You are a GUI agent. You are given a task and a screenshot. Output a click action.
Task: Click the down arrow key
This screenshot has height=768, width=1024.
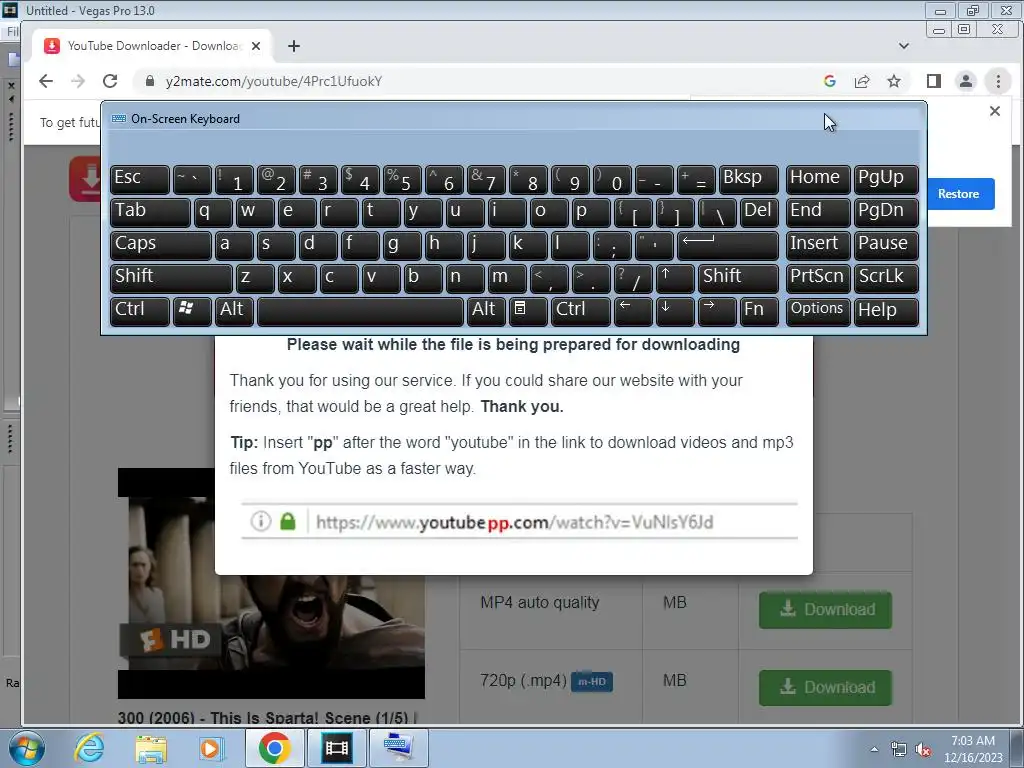coord(675,311)
